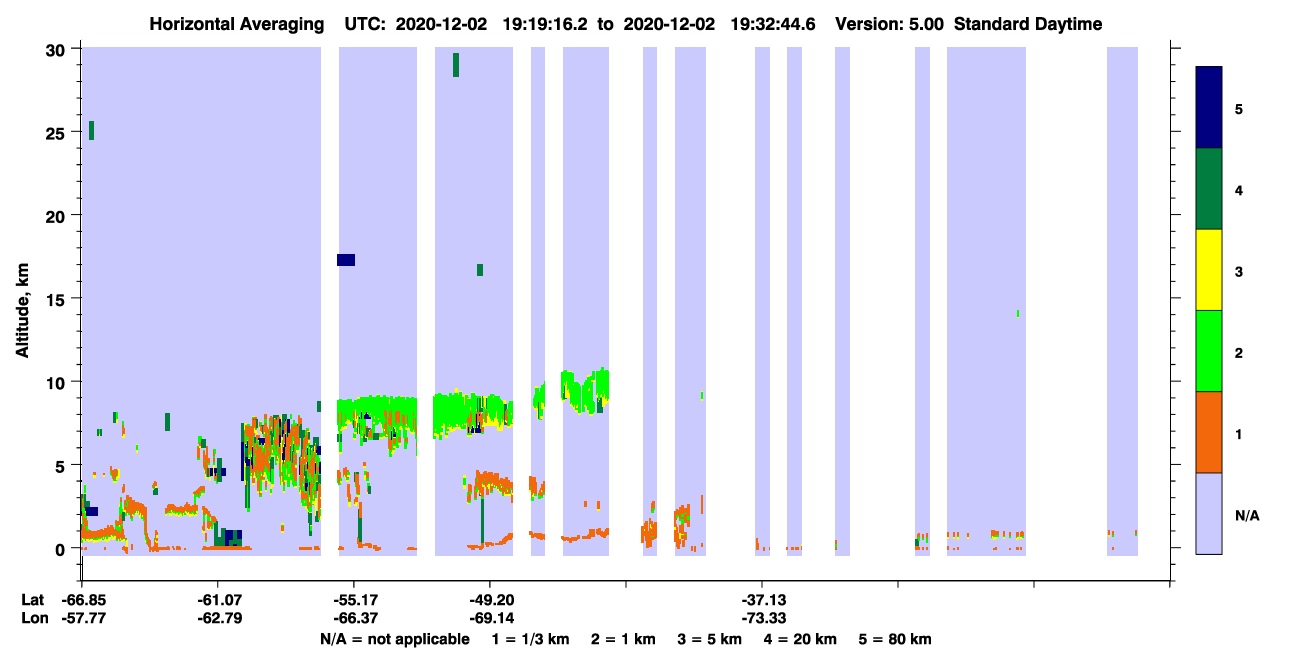This screenshot has width=1300, height=667.
Task: Click the longitude value -73.33
Action: click(762, 618)
